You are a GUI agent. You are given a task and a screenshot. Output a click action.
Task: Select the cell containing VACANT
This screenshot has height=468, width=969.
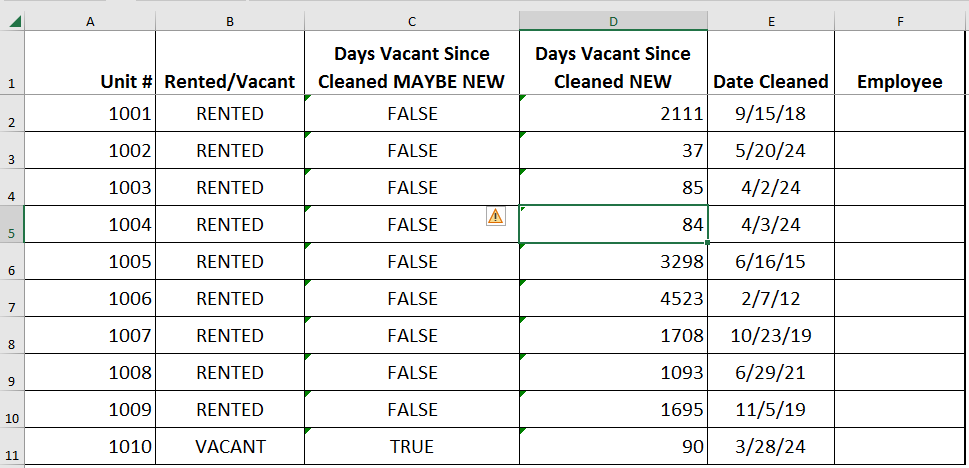(x=230, y=446)
